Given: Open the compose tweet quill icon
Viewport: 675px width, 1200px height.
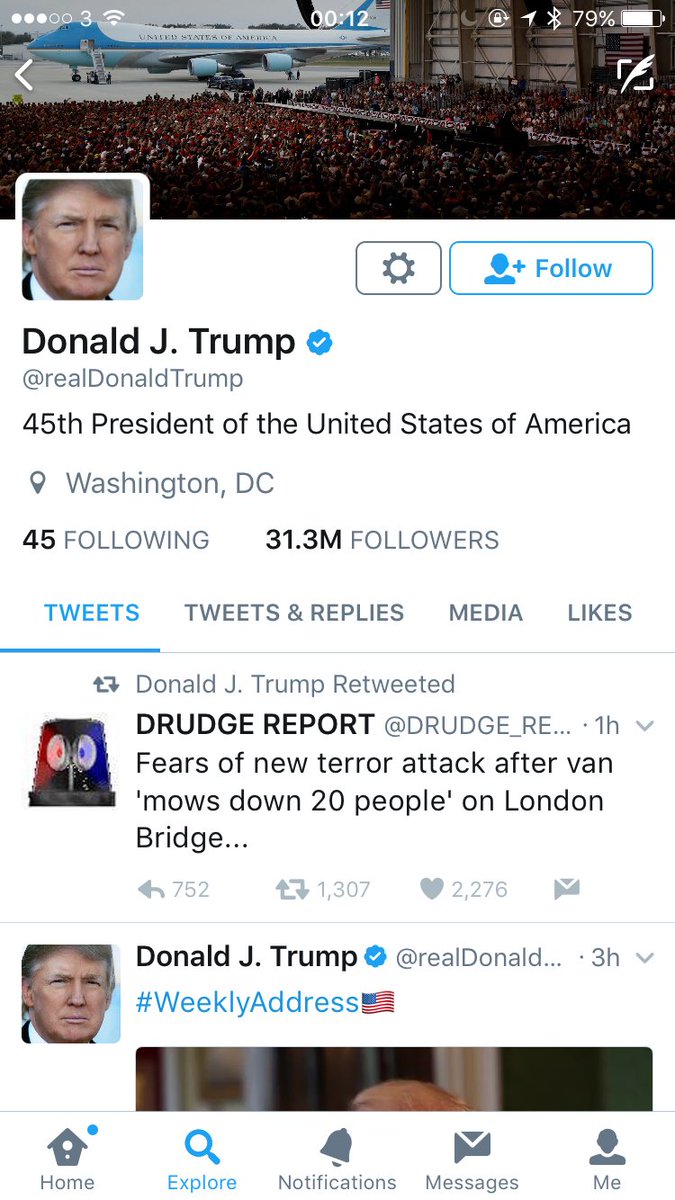Looking at the screenshot, I should (634, 75).
